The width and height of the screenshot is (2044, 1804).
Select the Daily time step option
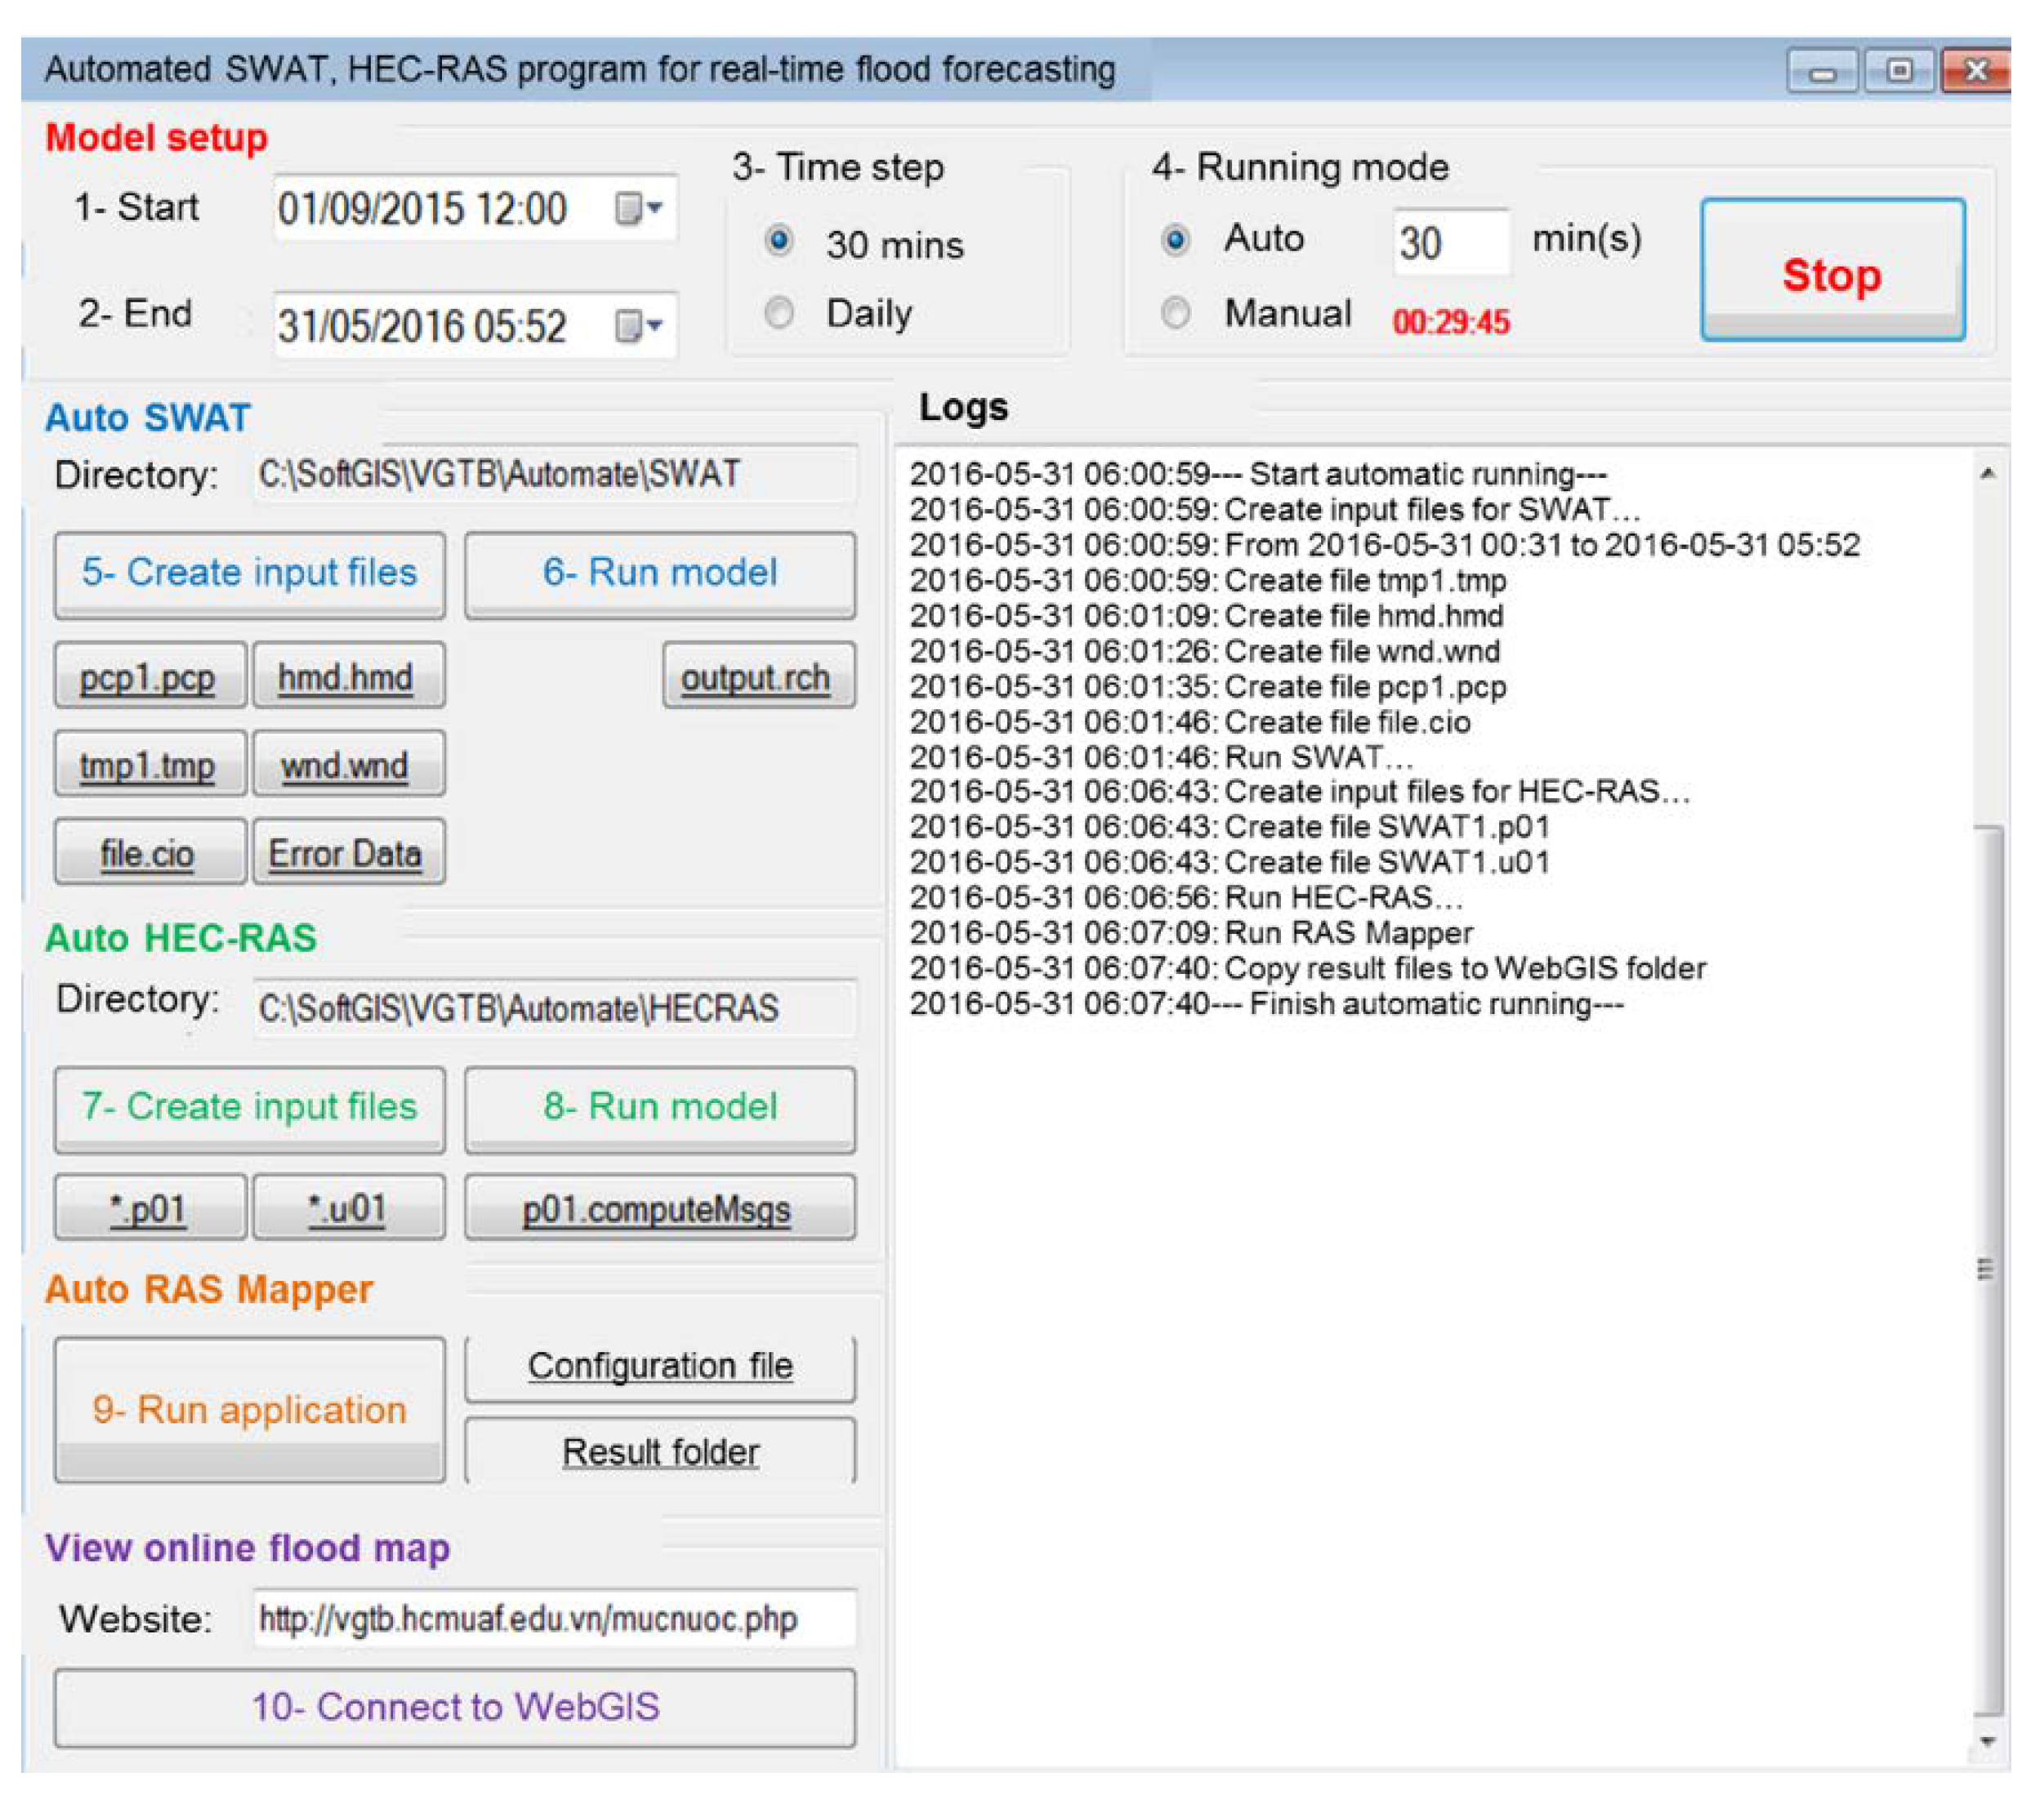[779, 313]
